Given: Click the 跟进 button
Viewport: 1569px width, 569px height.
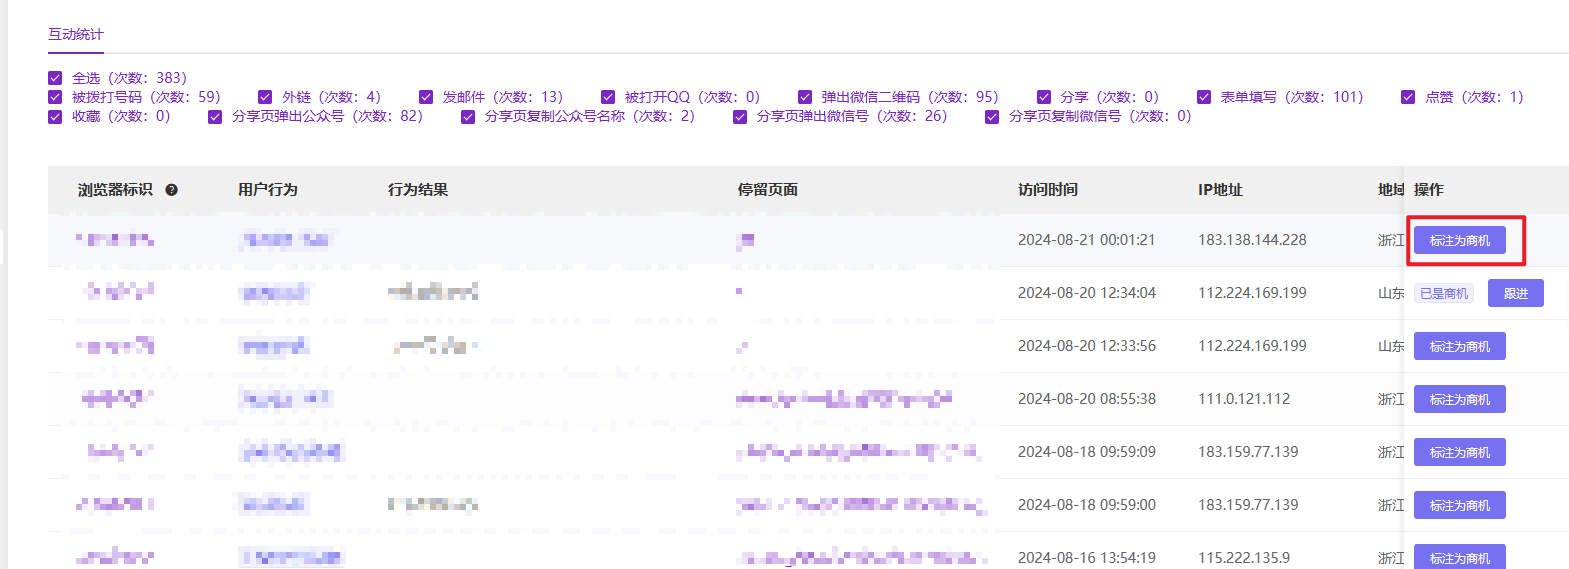Looking at the screenshot, I should click(1516, 293).
